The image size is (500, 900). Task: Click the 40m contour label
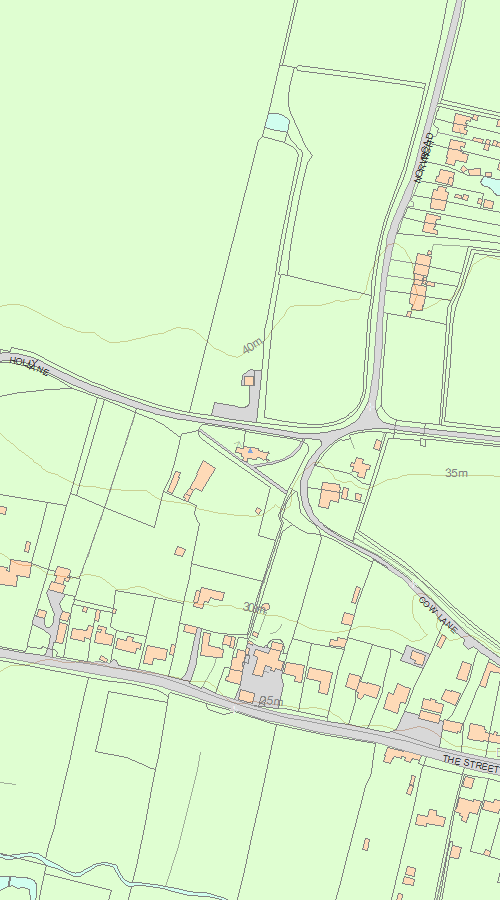(x=251, y=347)
